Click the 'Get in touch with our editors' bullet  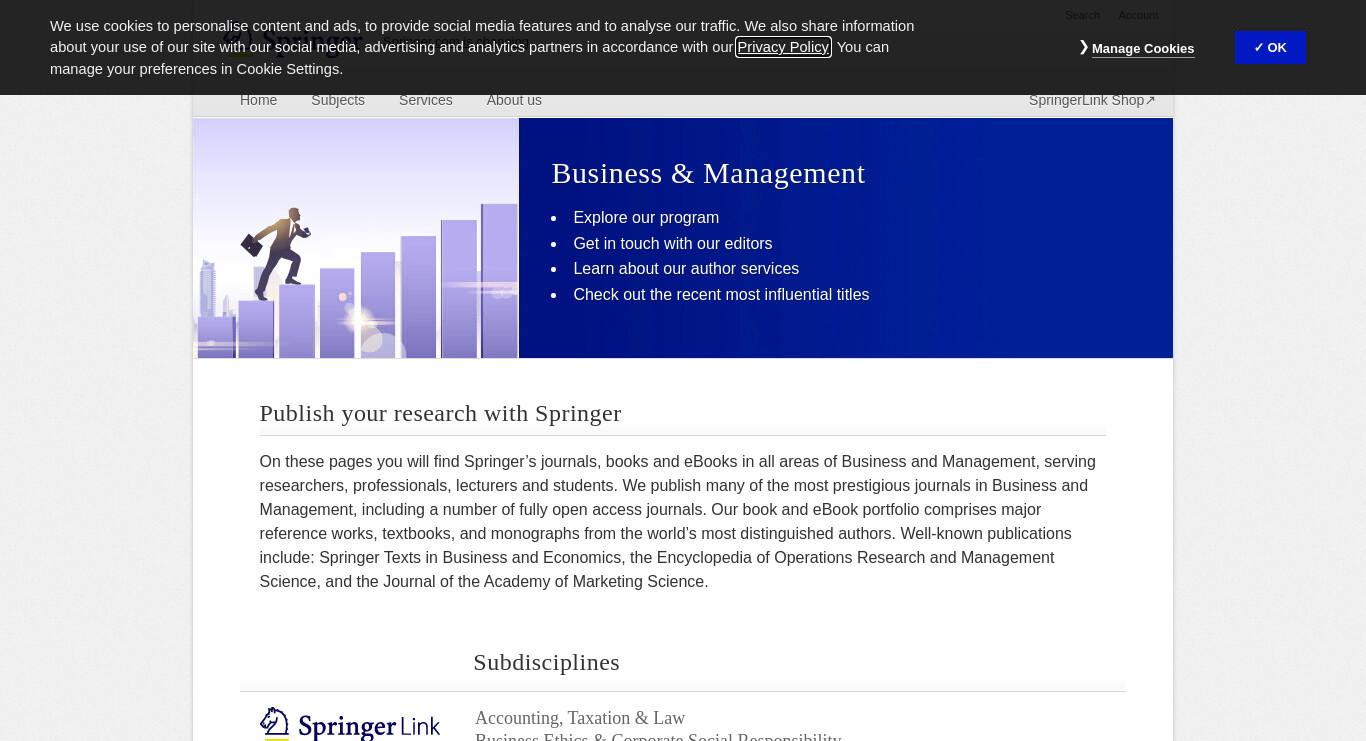672,243
